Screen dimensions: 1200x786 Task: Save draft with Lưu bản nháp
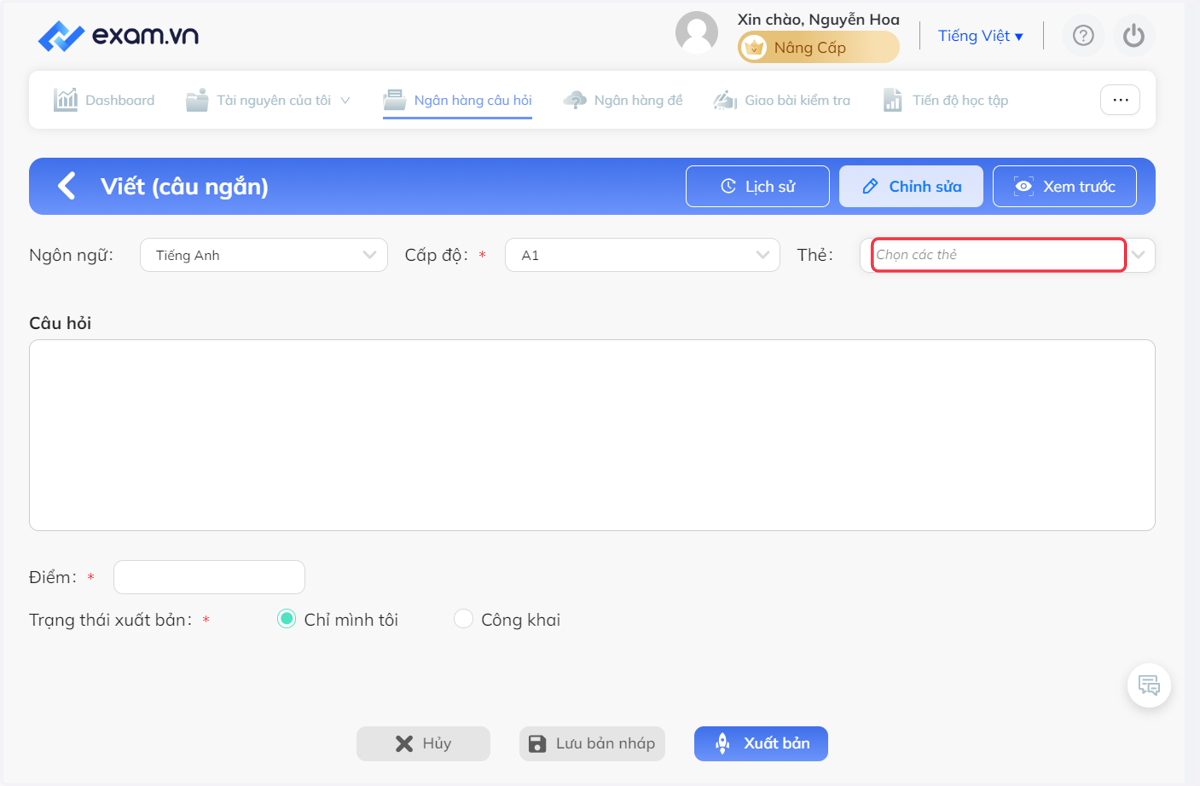point(592,744)
